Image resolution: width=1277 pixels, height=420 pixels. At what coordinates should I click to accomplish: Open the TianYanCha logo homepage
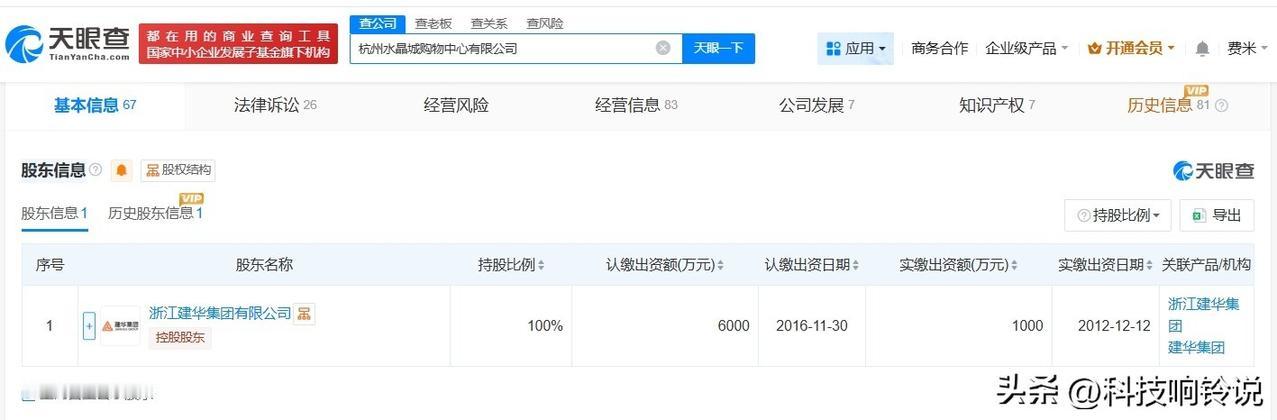(68, 42)
